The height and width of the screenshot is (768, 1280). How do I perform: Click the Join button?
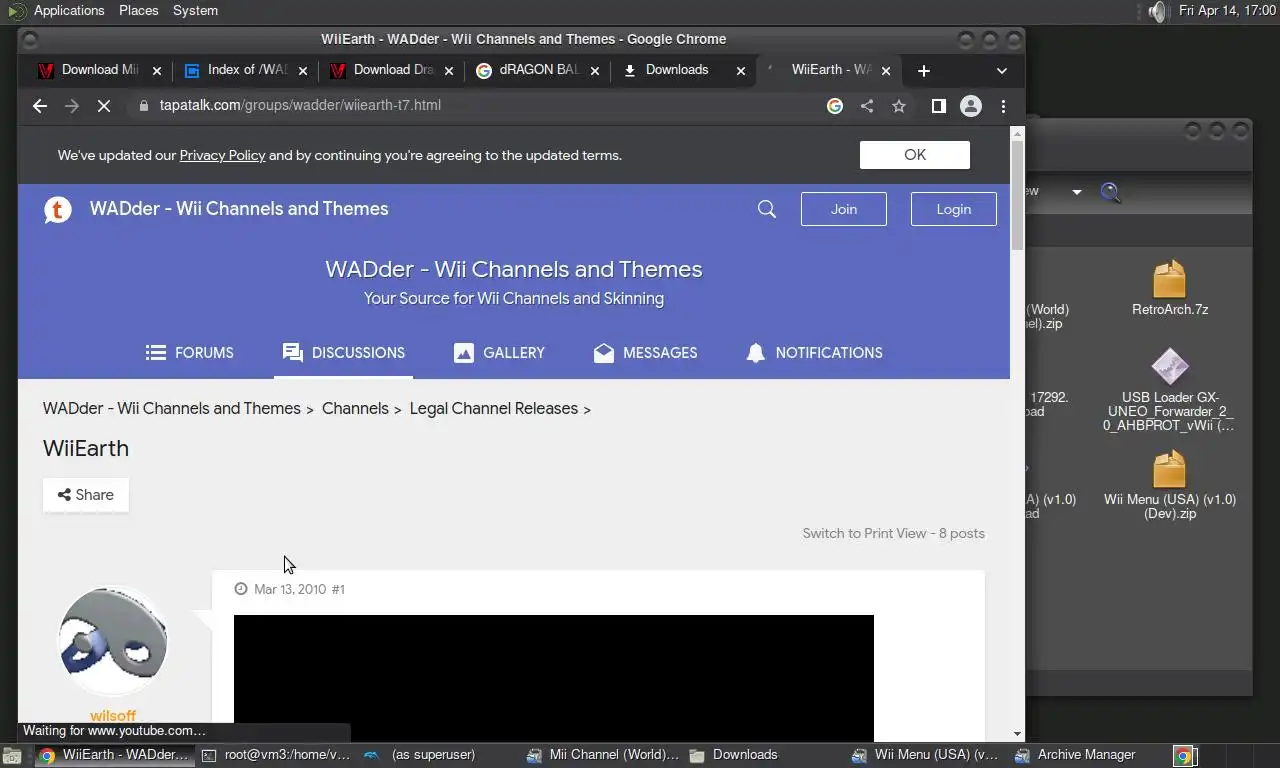click(844, 209)
